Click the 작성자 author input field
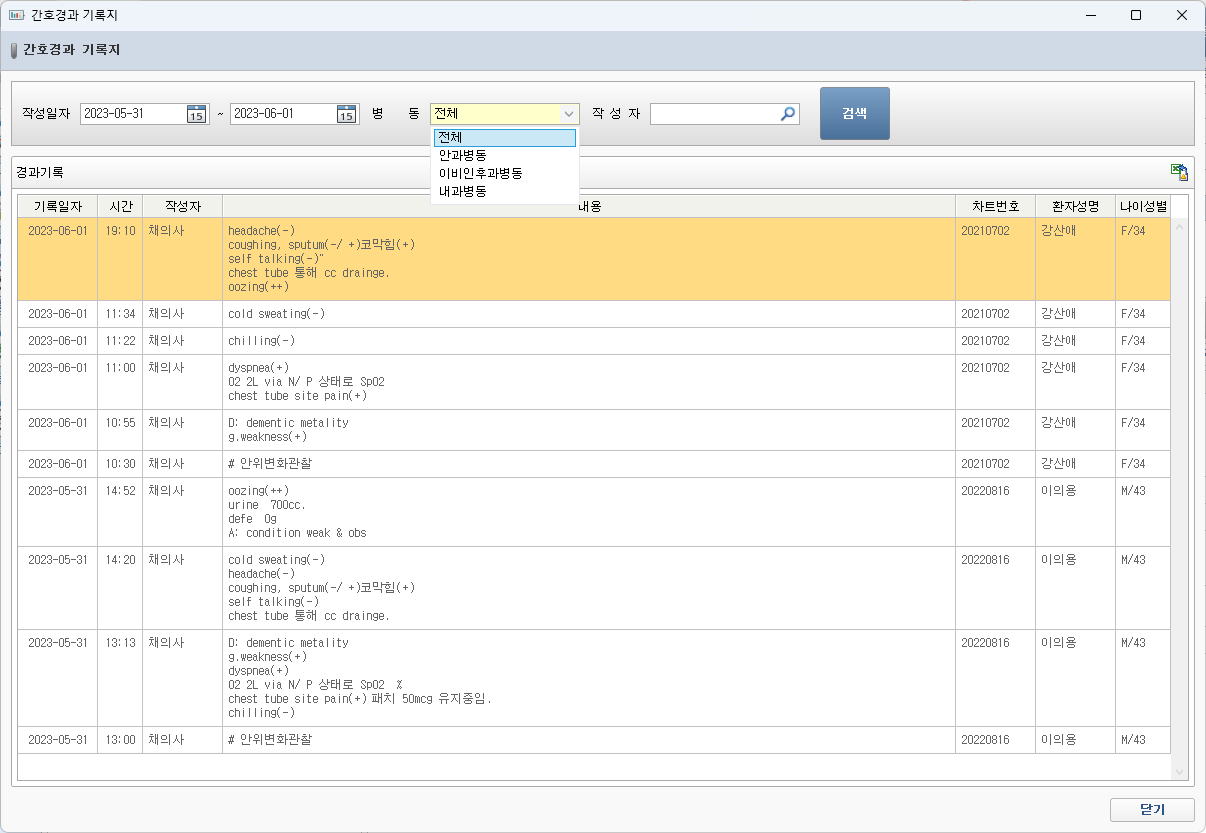 (x=714, y=114)
